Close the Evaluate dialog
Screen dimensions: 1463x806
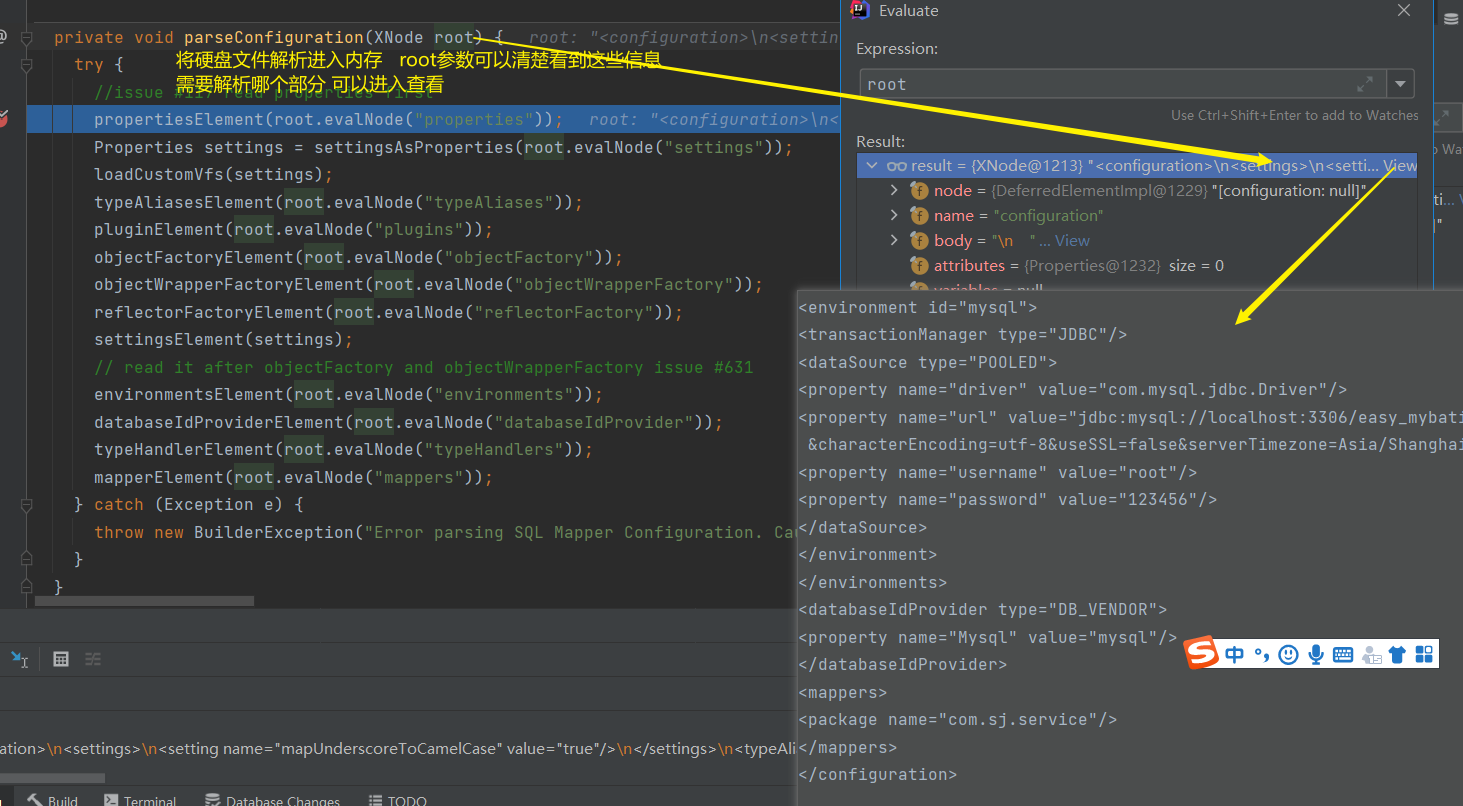(x=1404, y=11)
